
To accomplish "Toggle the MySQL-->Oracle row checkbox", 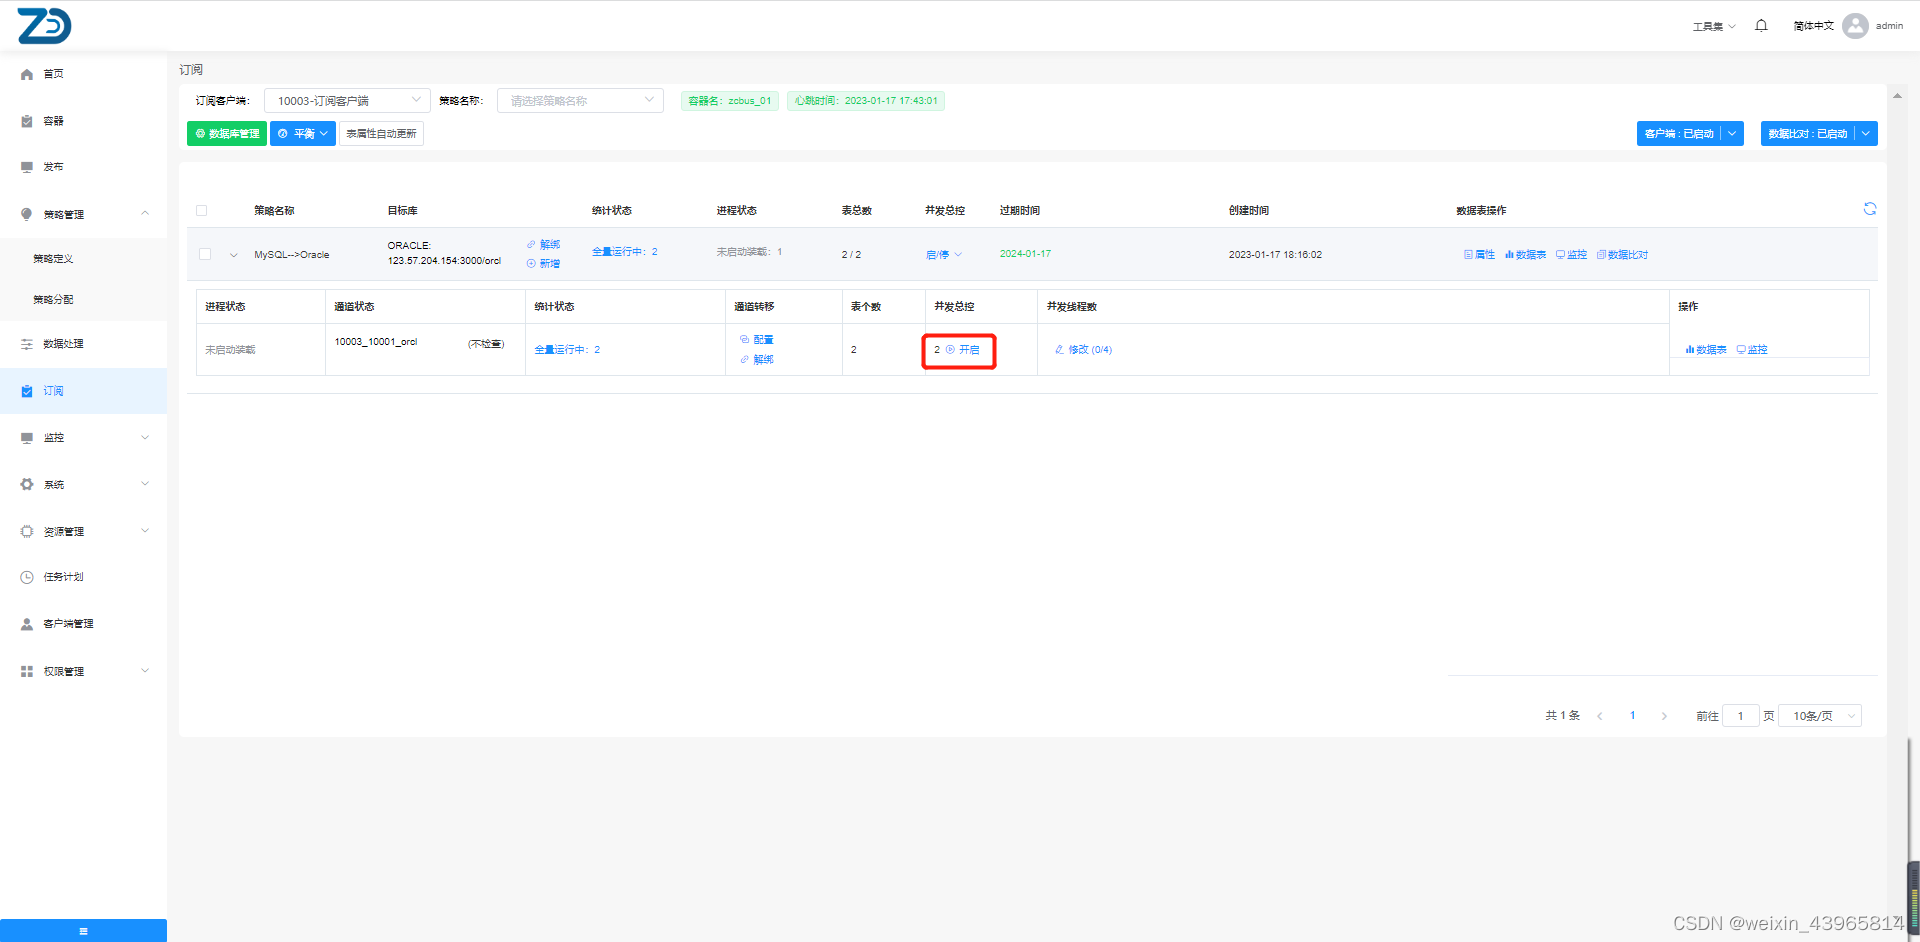I will coord(205,254).
